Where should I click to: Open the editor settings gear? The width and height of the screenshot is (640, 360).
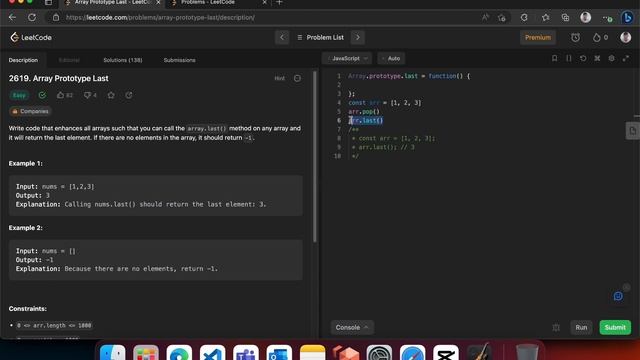[x=611, y=58]
